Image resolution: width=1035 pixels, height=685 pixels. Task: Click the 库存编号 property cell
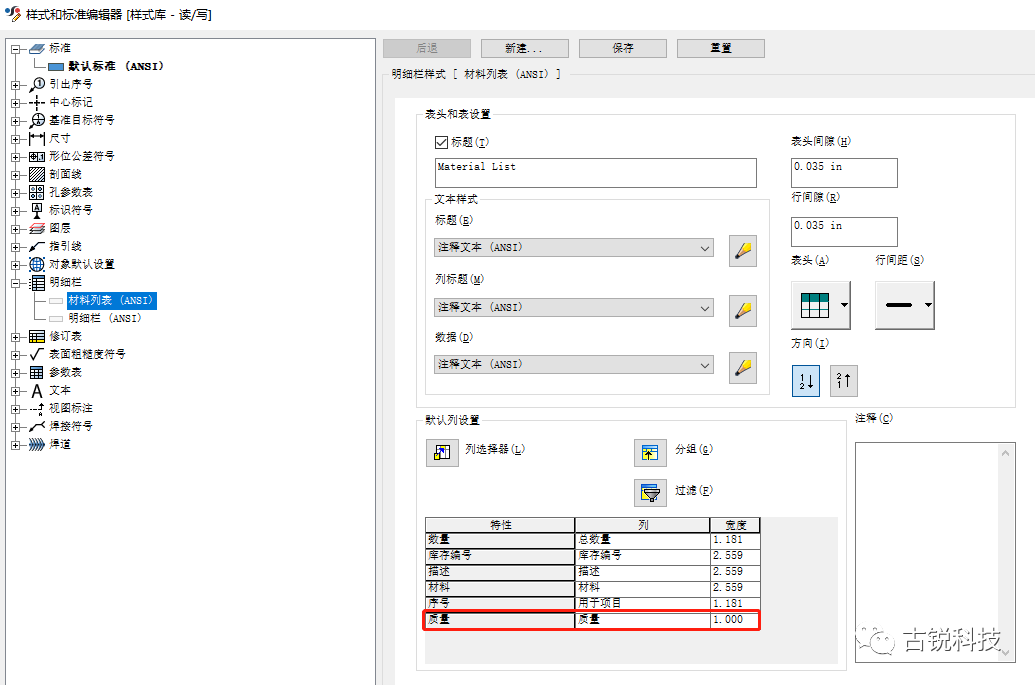coord(500,556)
